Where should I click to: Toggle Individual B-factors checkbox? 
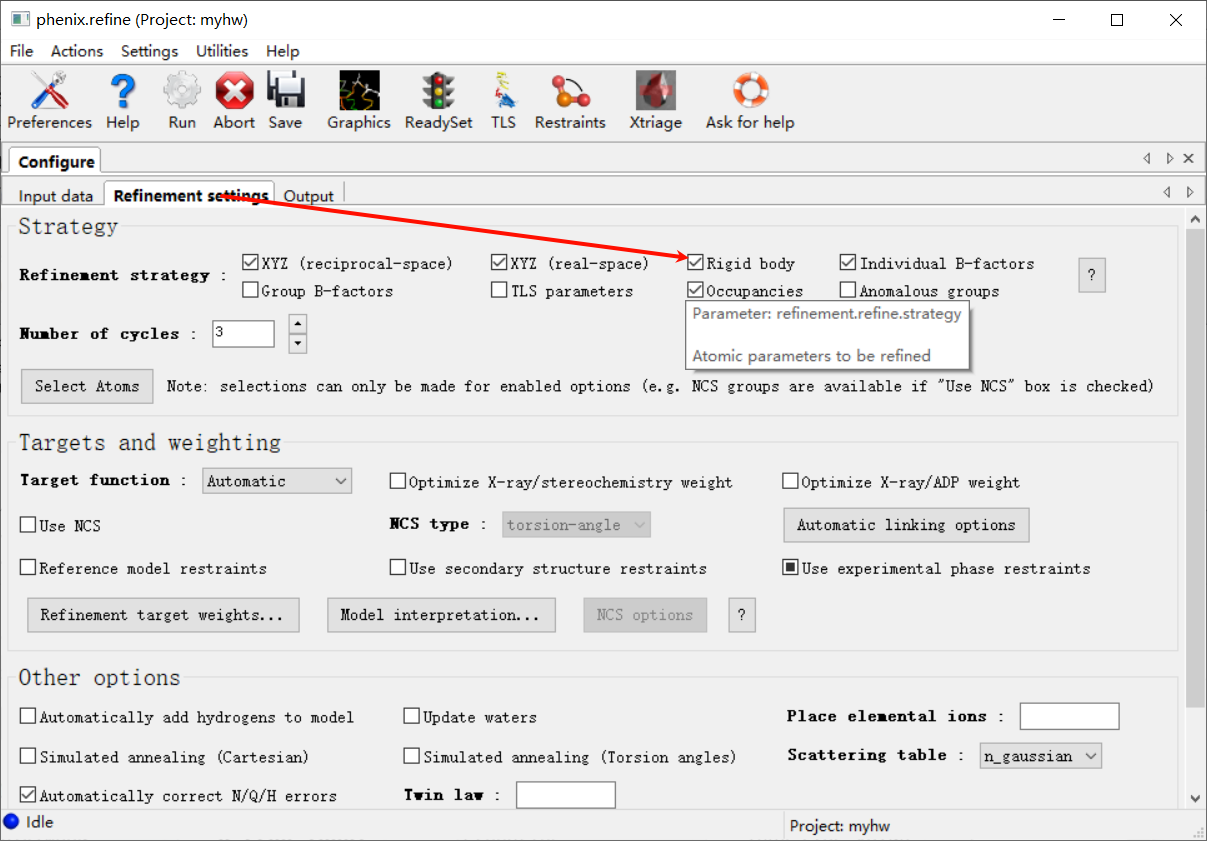coord(848,263)
